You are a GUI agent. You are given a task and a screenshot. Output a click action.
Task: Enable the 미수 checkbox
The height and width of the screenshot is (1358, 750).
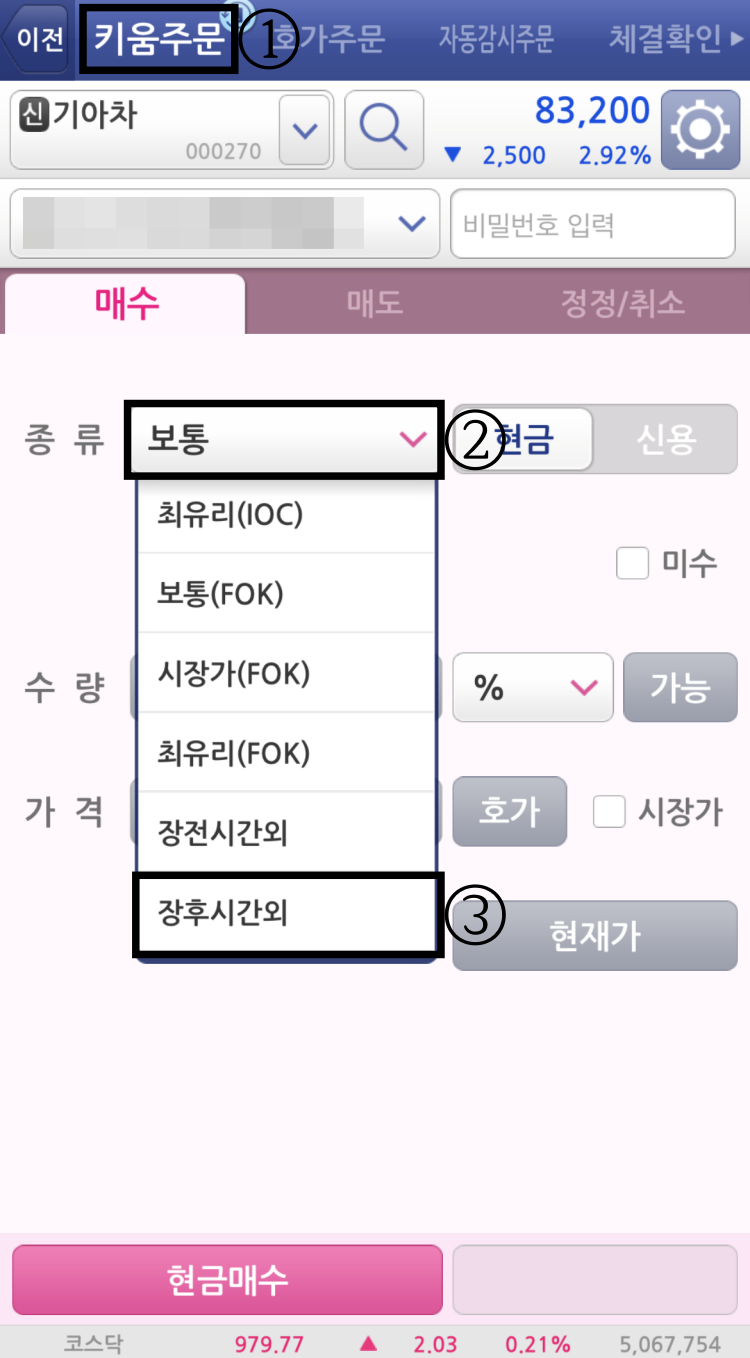tap(632, 563)
